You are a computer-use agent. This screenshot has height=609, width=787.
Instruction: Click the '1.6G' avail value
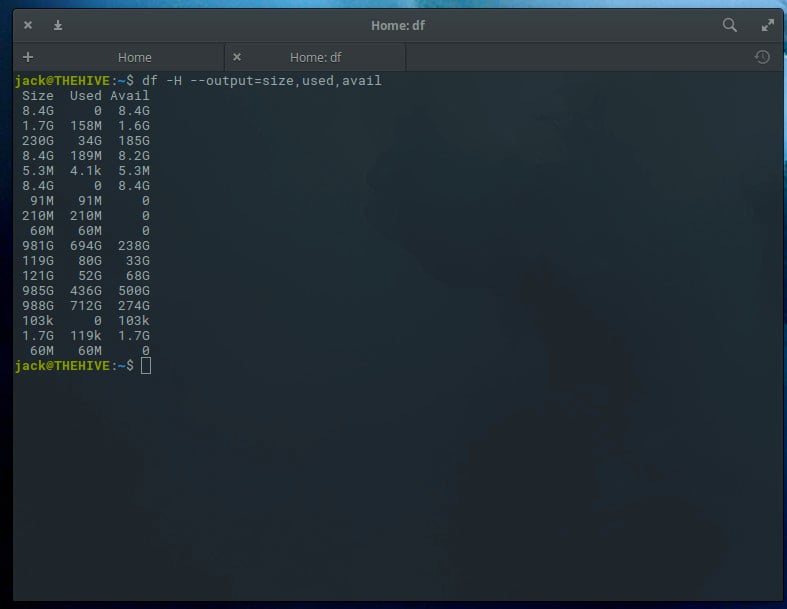point(134,126)
